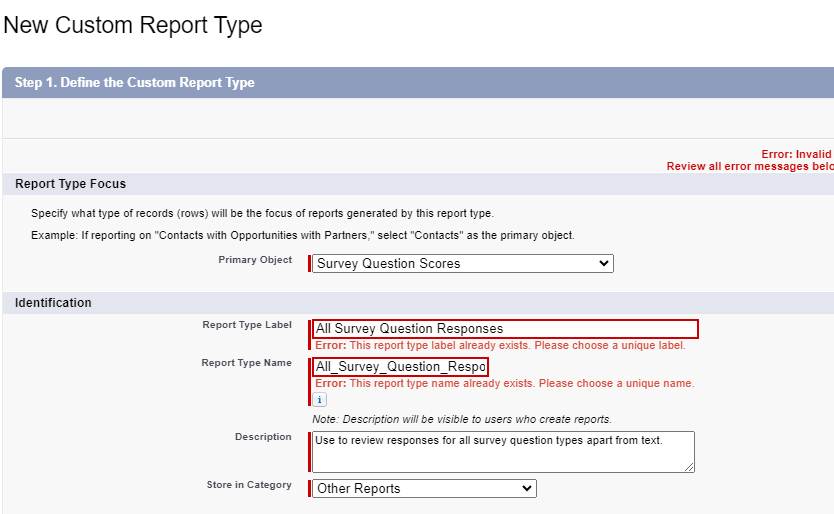Viewport: 834px width, 514px height.
Task: Click the "Description" field label
Action: 263,436
